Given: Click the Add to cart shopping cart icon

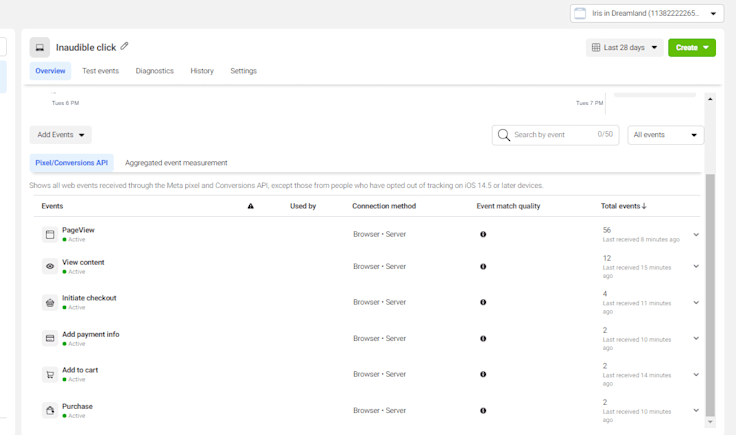Looking at the screenshot, I should pyautogui.click(x=50, y=374).
